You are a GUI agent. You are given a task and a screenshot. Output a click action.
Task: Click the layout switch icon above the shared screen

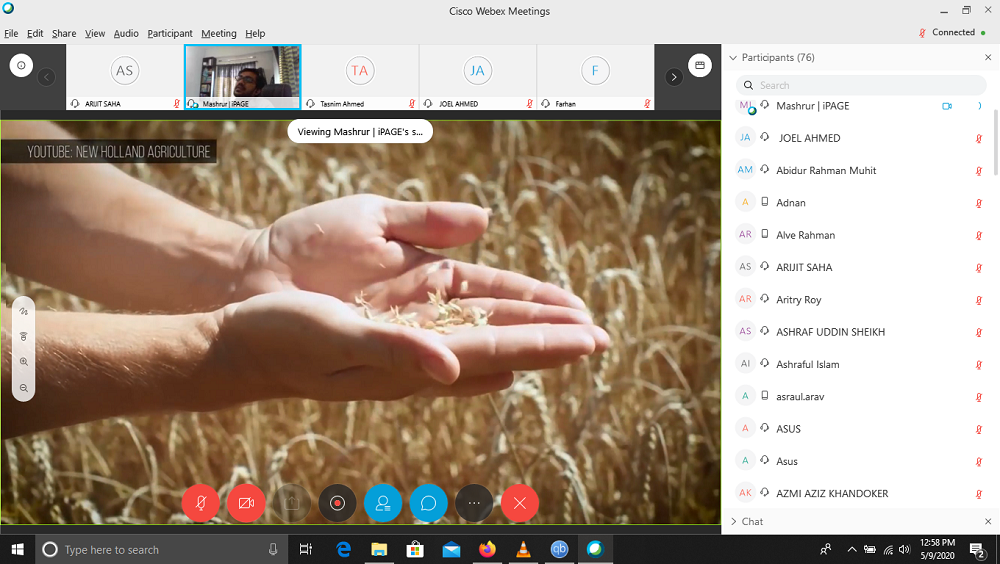click(x=700, y=66)
